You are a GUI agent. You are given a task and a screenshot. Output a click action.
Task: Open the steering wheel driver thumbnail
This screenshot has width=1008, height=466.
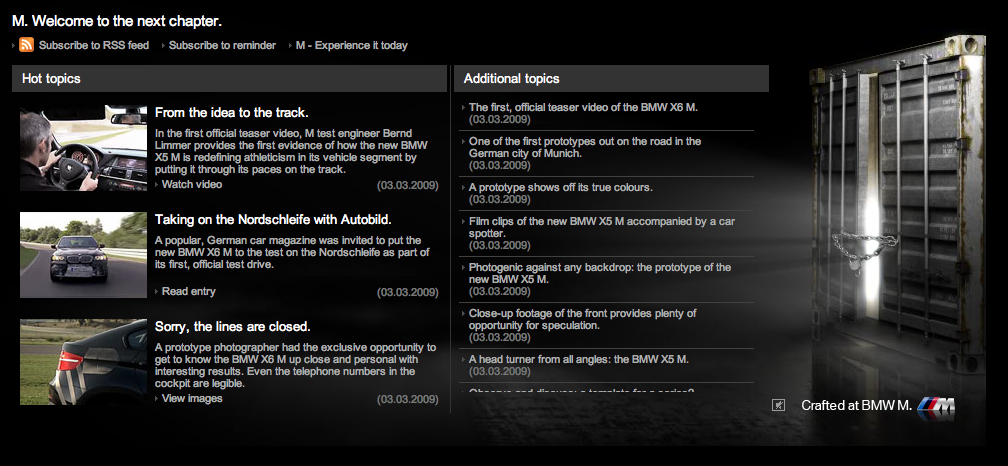point(83,148)
